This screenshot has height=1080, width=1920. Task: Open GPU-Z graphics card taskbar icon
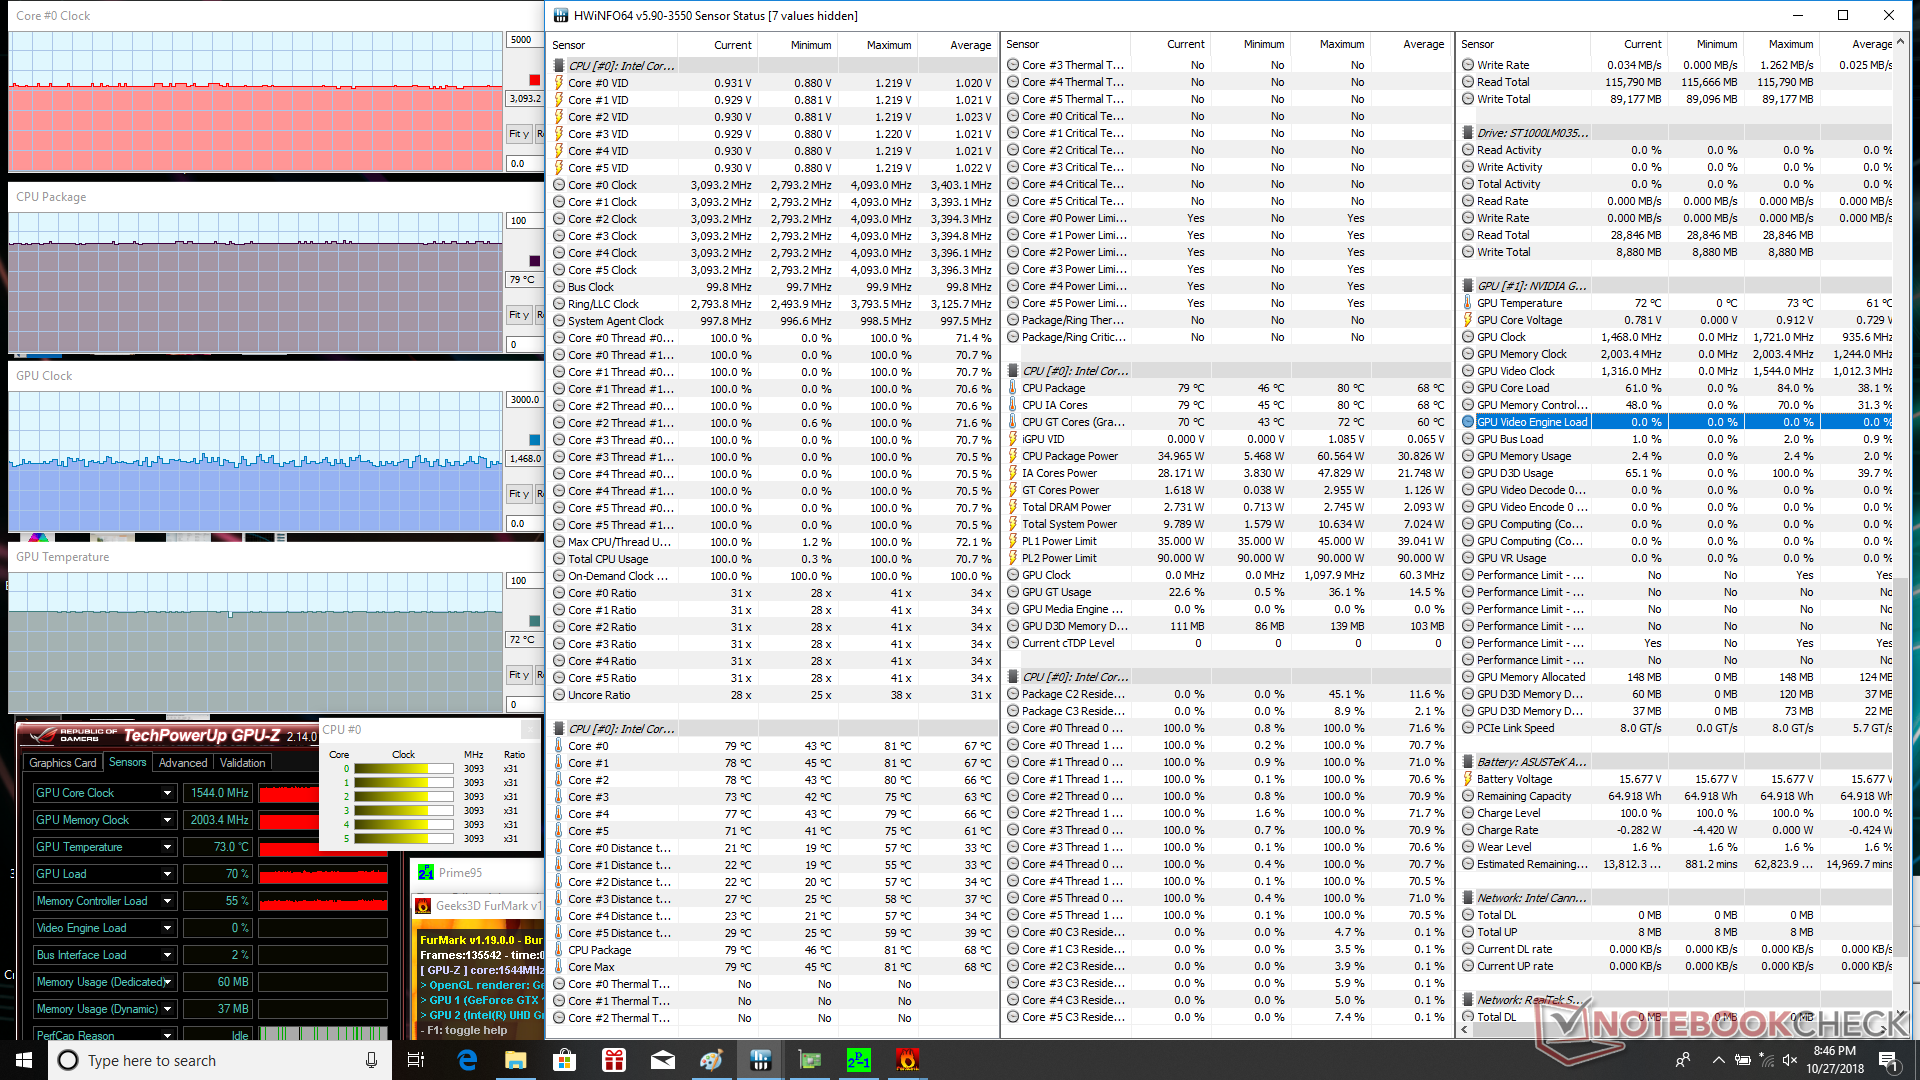(809, 1060)
